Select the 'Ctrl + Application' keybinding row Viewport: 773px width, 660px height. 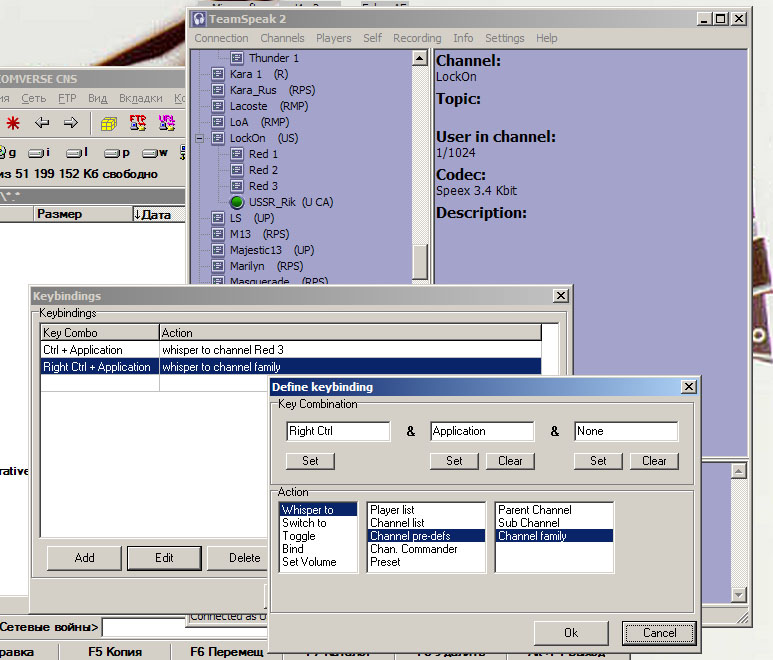pos(291,350)
